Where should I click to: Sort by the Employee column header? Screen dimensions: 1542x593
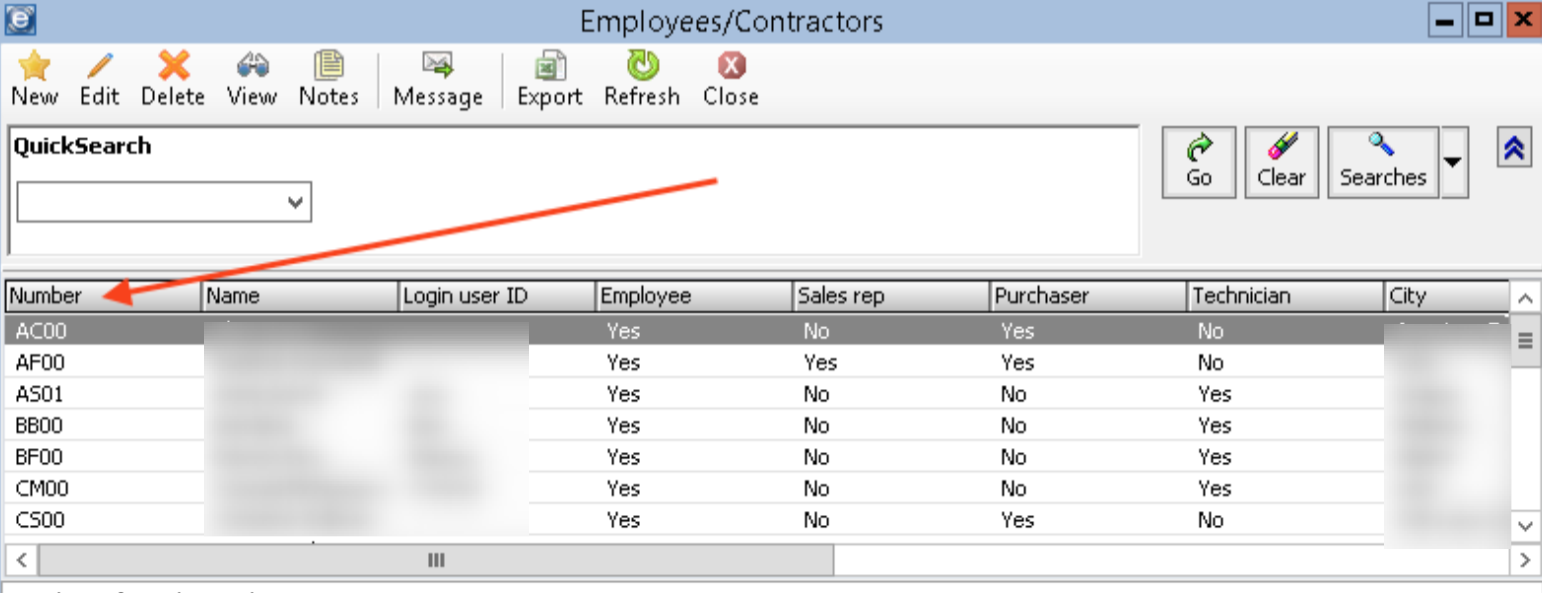coord(694,296)
